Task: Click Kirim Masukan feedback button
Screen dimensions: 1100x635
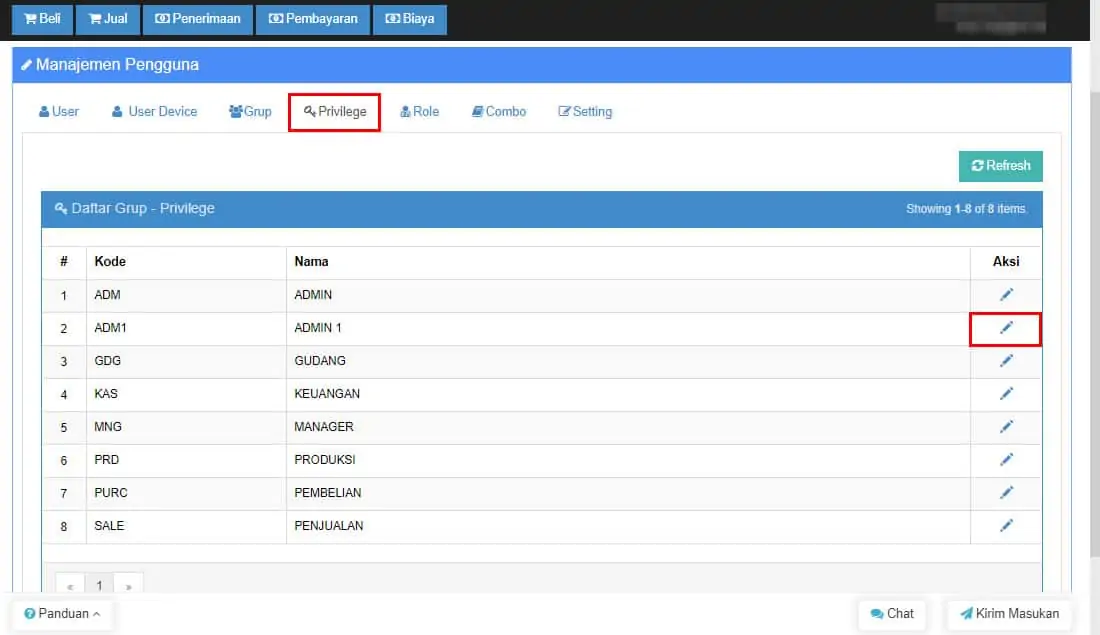Action: pyautogui.click(x=1010, y=614)
